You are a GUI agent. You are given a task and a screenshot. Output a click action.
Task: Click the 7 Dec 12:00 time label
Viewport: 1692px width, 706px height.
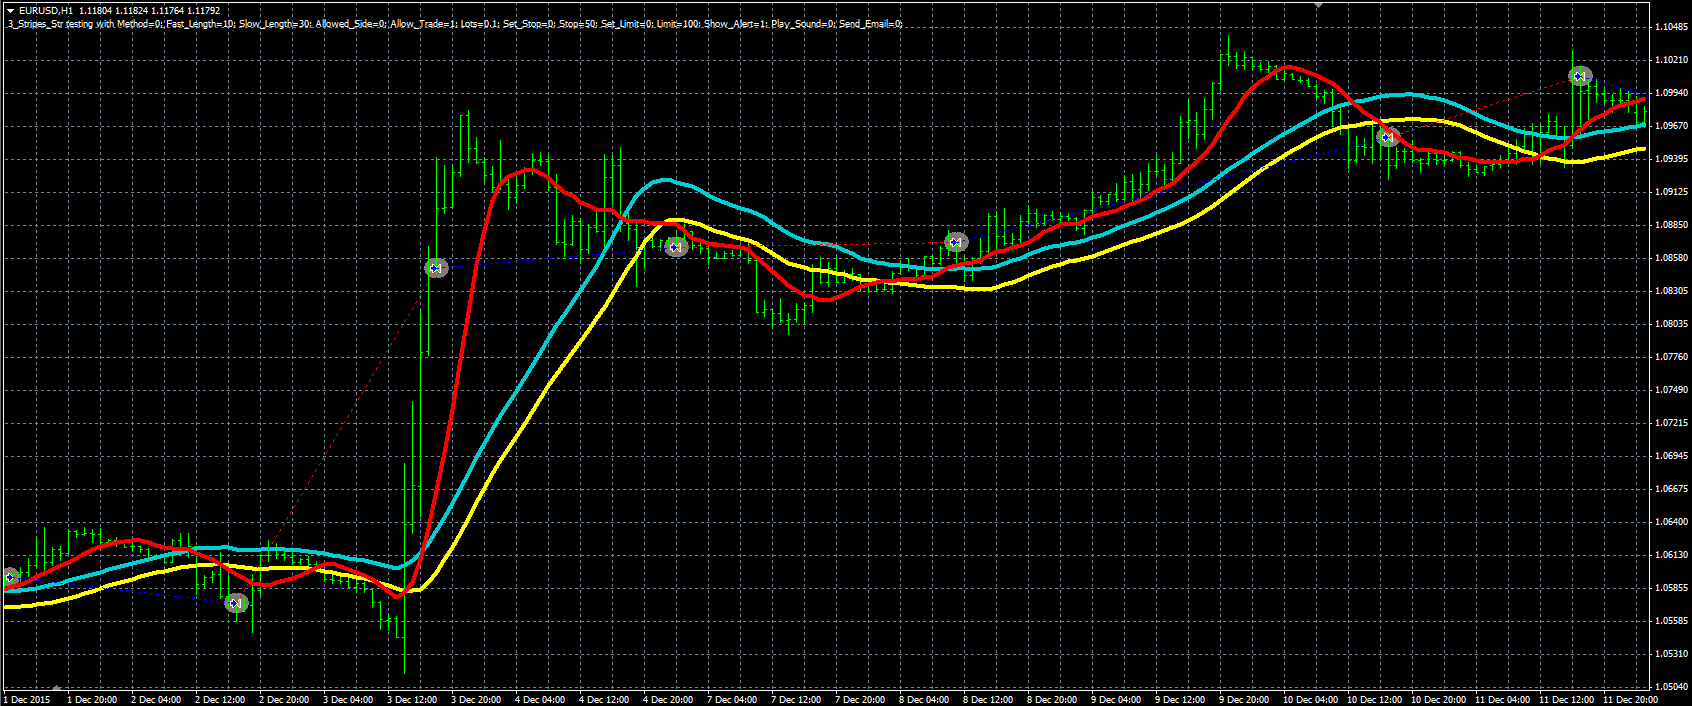point(796,699)
